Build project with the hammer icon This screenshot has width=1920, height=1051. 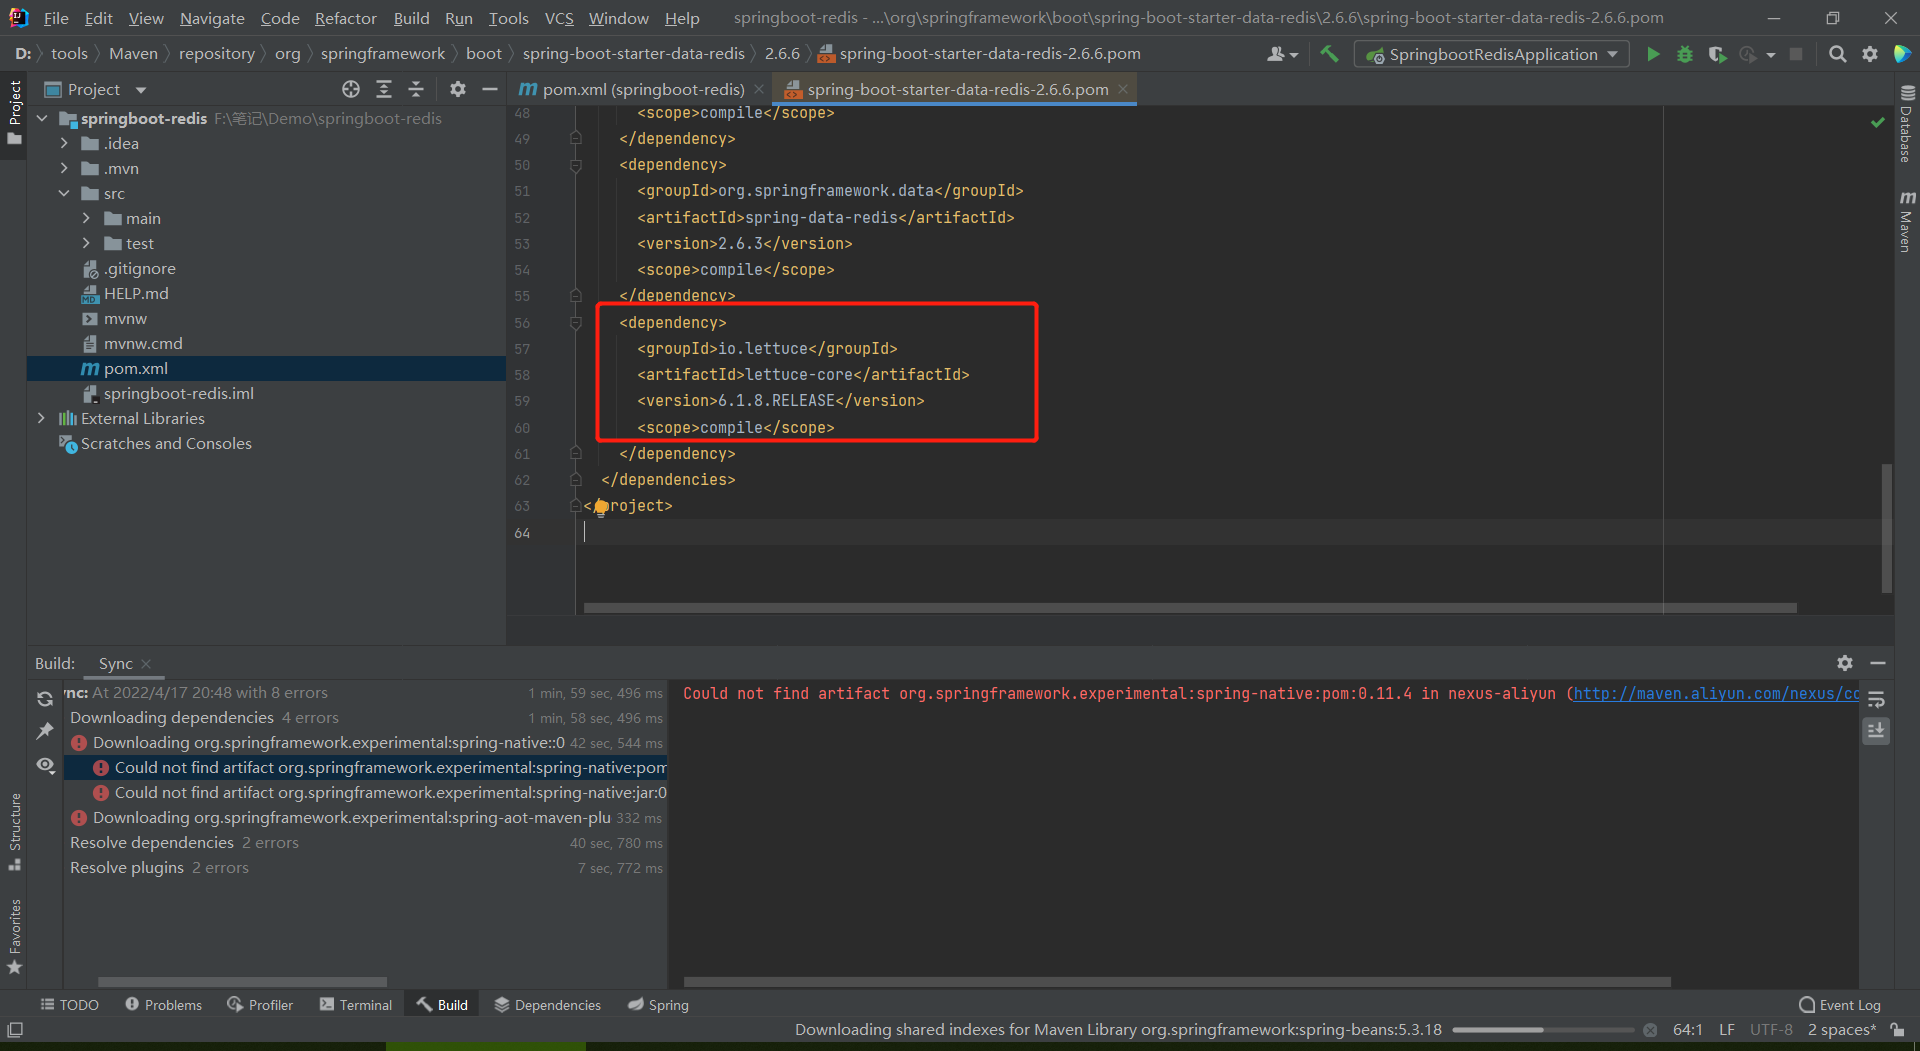point(1329,54)
